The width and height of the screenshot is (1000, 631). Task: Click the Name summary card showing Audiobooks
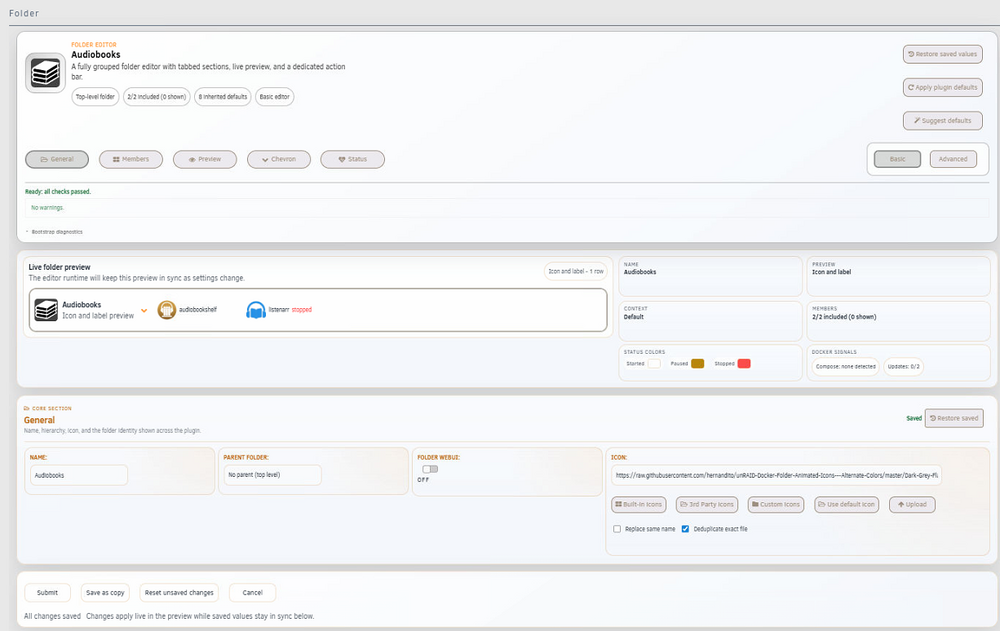[x=710, y=276]
